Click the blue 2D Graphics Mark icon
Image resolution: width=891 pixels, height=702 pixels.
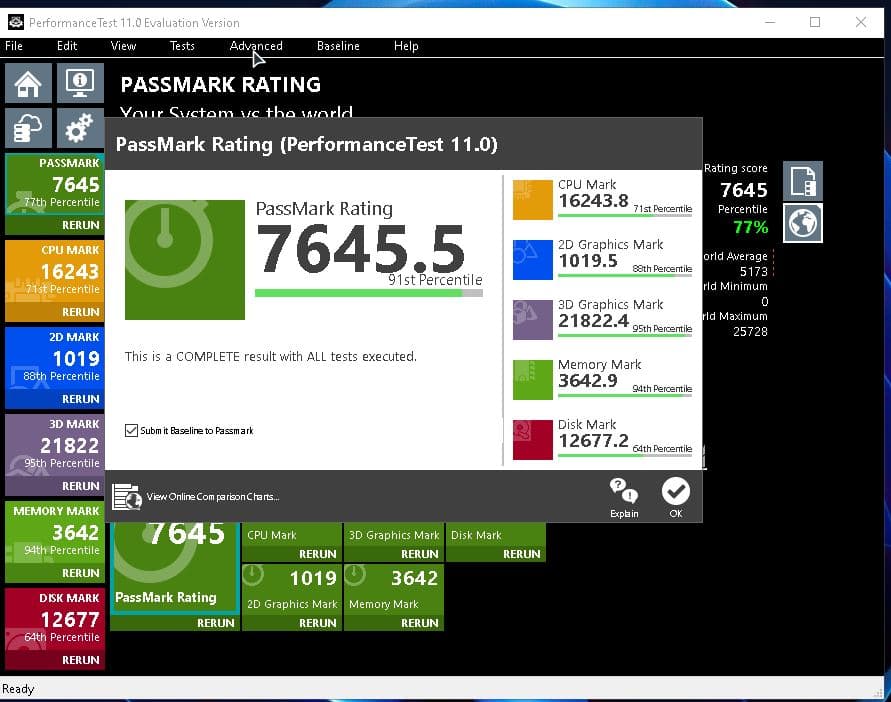coord(532,260)
